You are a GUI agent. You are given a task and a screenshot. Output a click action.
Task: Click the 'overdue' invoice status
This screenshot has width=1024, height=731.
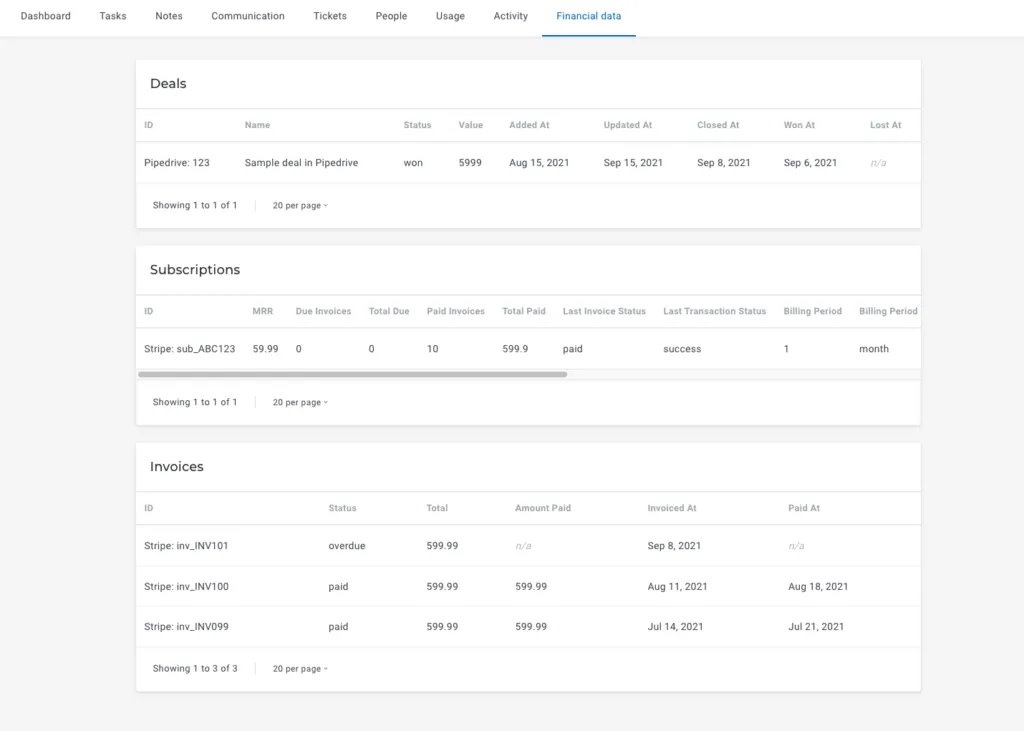[347, 545]
